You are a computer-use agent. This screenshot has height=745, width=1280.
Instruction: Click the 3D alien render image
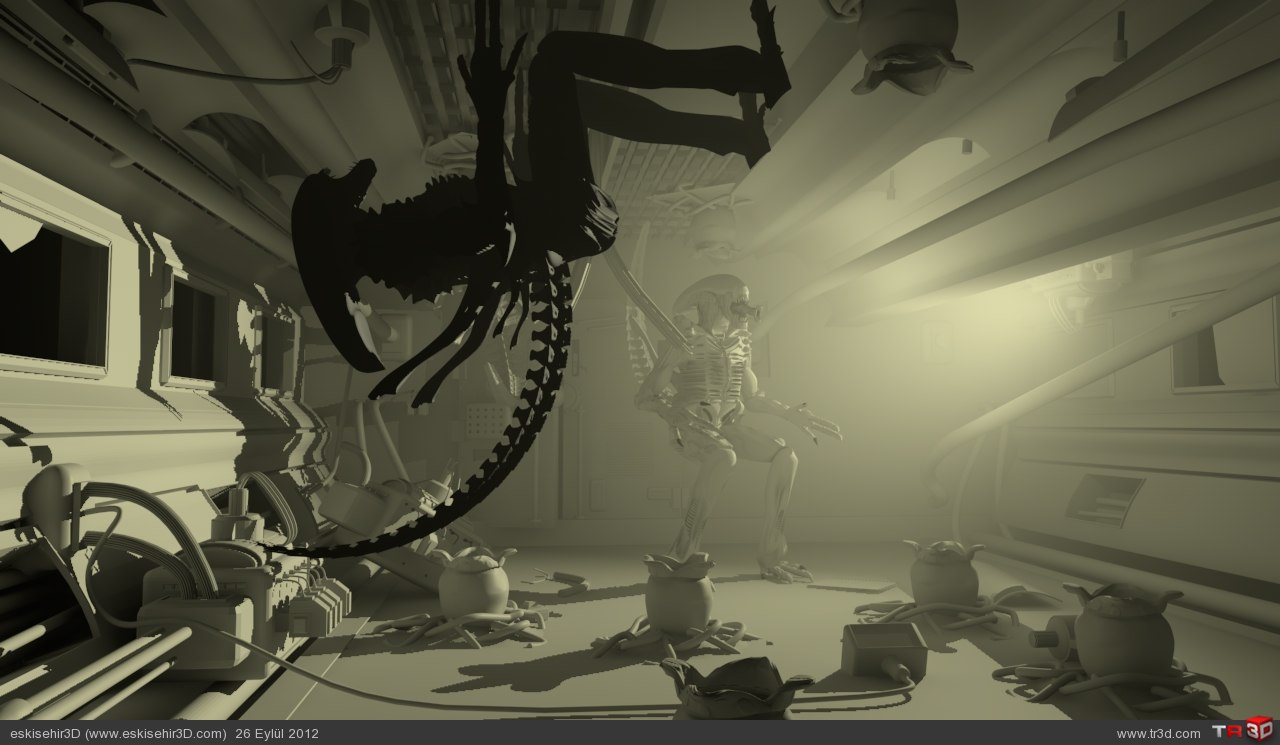[640, 360]
